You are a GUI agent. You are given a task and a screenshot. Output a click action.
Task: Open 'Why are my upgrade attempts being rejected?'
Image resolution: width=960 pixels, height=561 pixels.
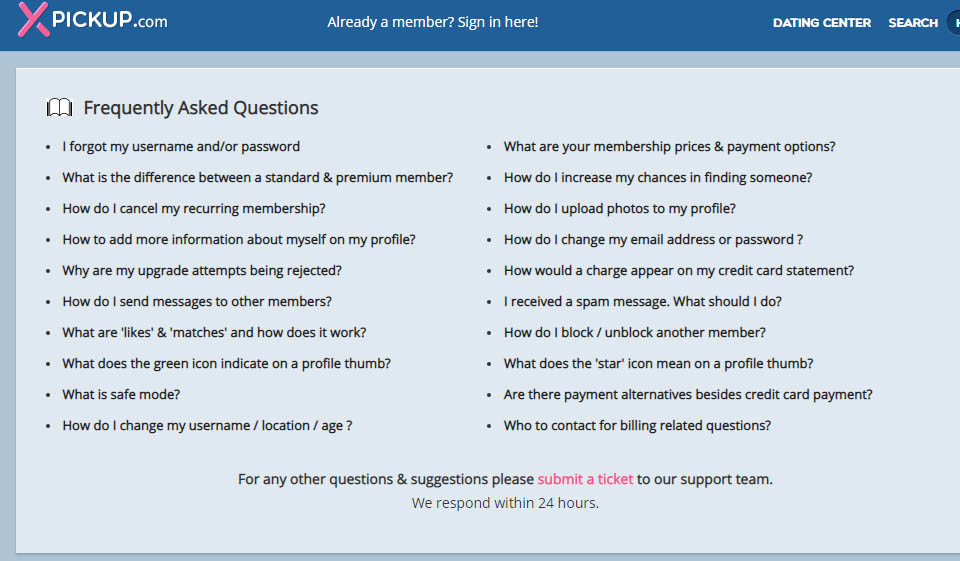point(202,270)
